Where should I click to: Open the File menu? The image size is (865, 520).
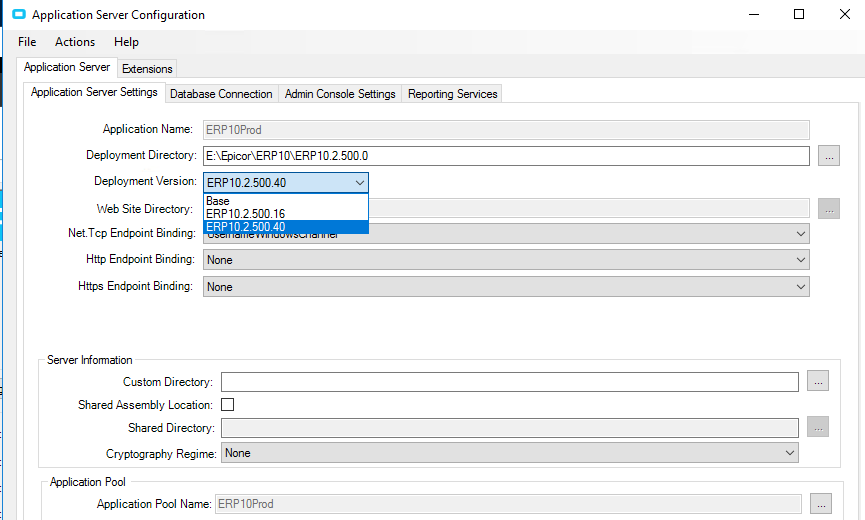click(x=27, y=42)
